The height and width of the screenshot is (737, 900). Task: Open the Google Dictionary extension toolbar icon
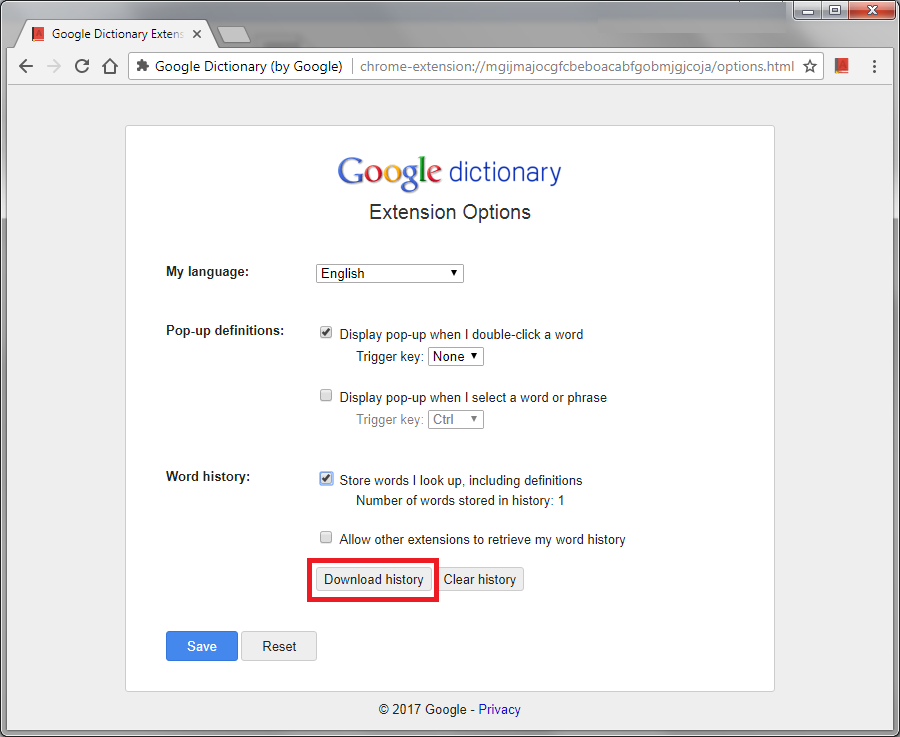[841, 66]
